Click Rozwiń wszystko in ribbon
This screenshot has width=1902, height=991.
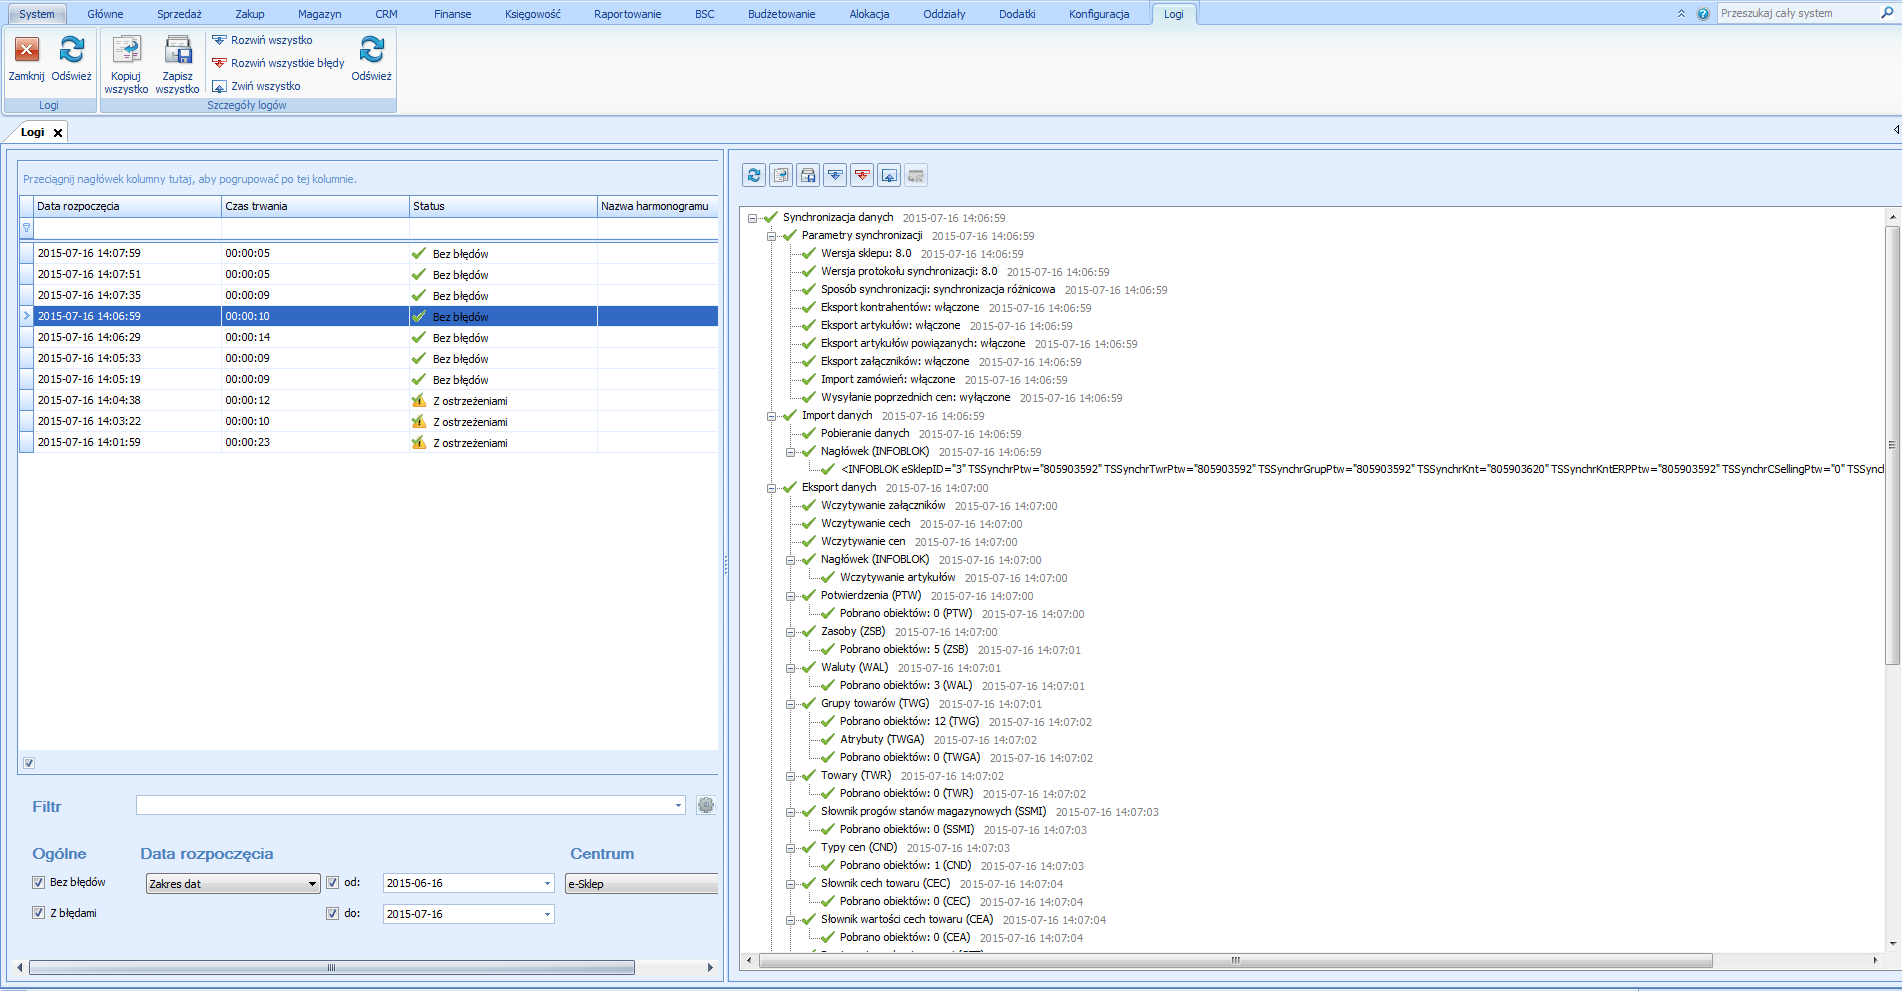[263, 40]
